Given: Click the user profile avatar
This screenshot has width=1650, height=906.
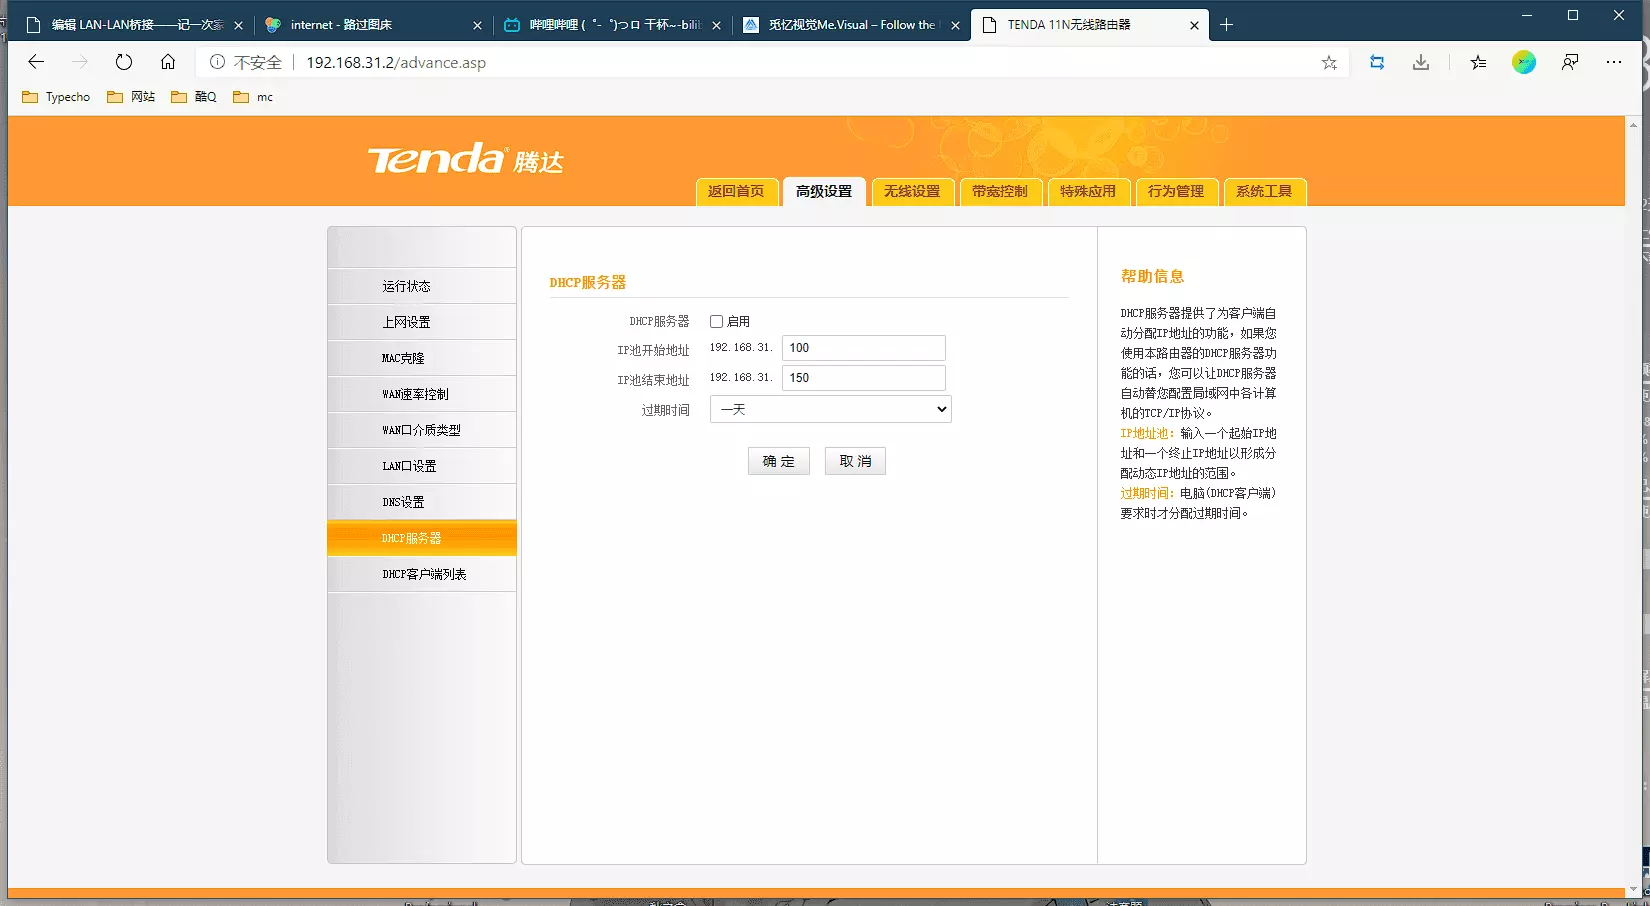Looking at the screenshot, I should (x=1523, y=62).
